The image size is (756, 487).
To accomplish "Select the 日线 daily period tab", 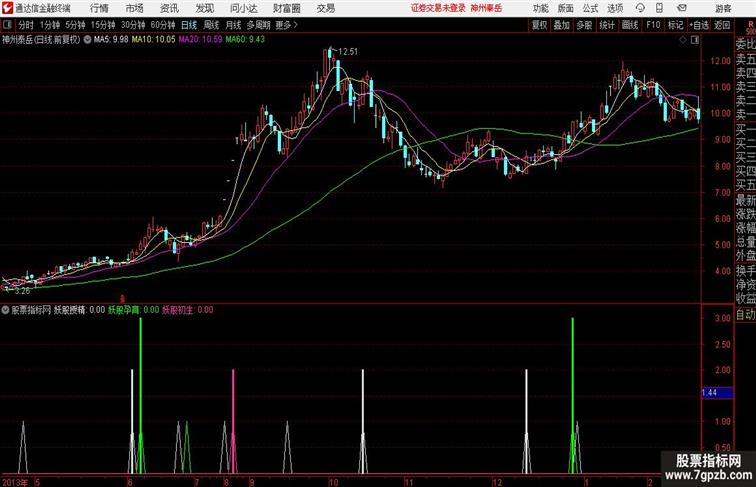I will click(x=189, y=25).
